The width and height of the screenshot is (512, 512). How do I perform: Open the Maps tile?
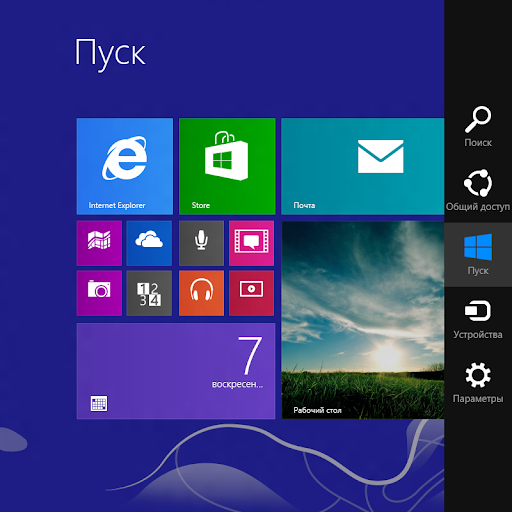[99, 243]
